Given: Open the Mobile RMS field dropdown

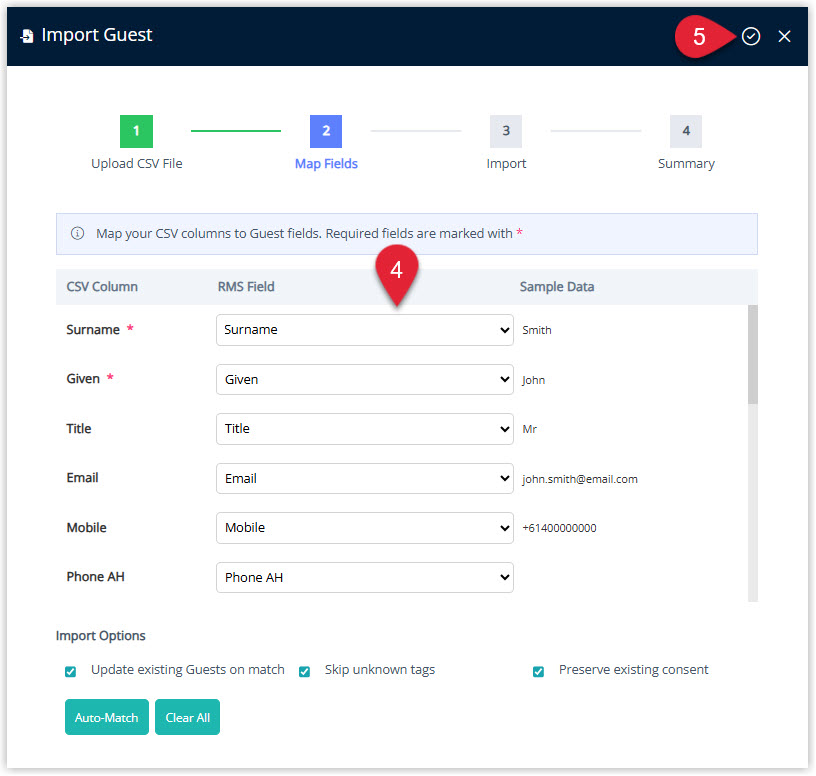Looking at the screenshot, I should pos(365,528).
